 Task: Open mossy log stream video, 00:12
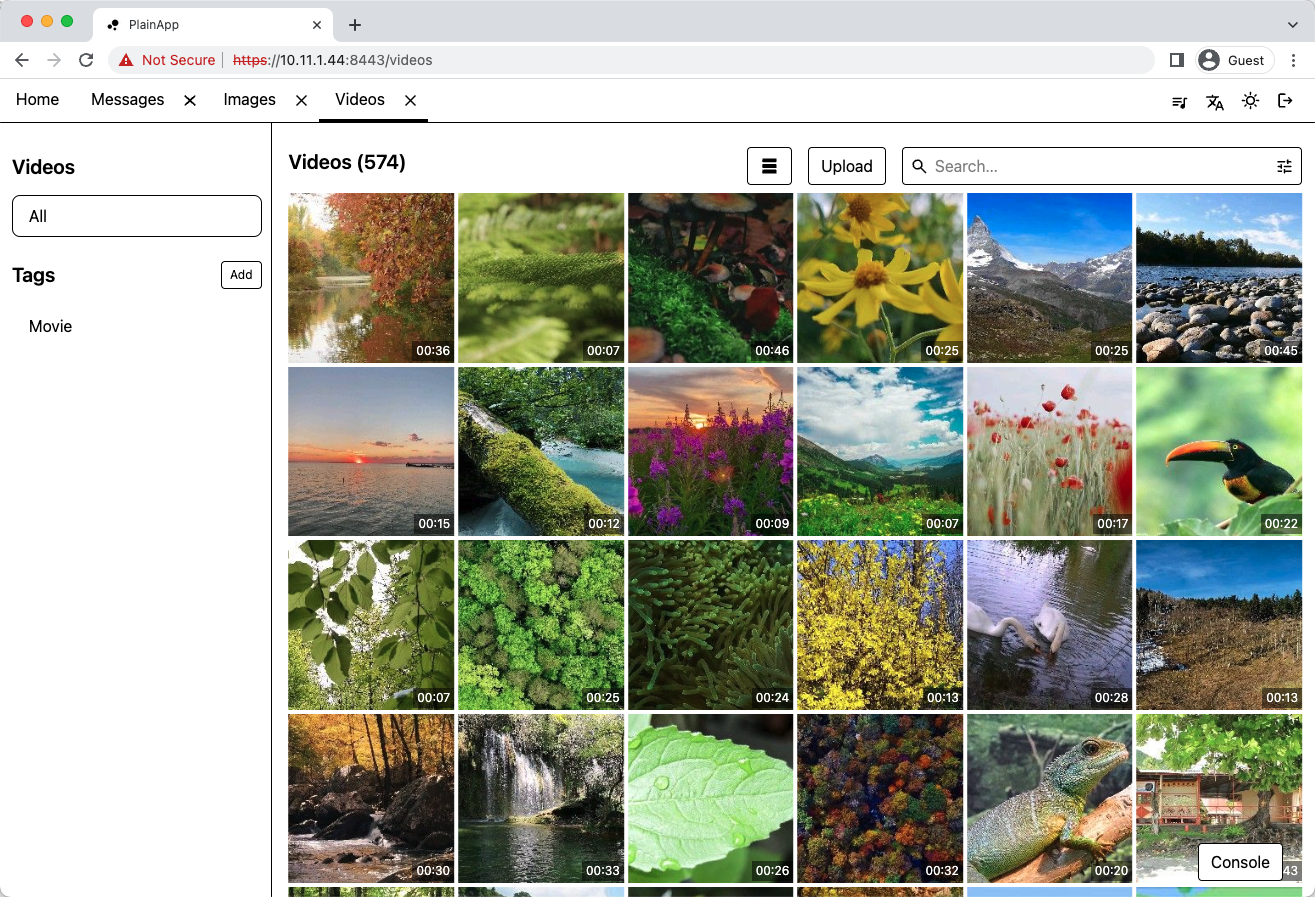click(541, 451)
